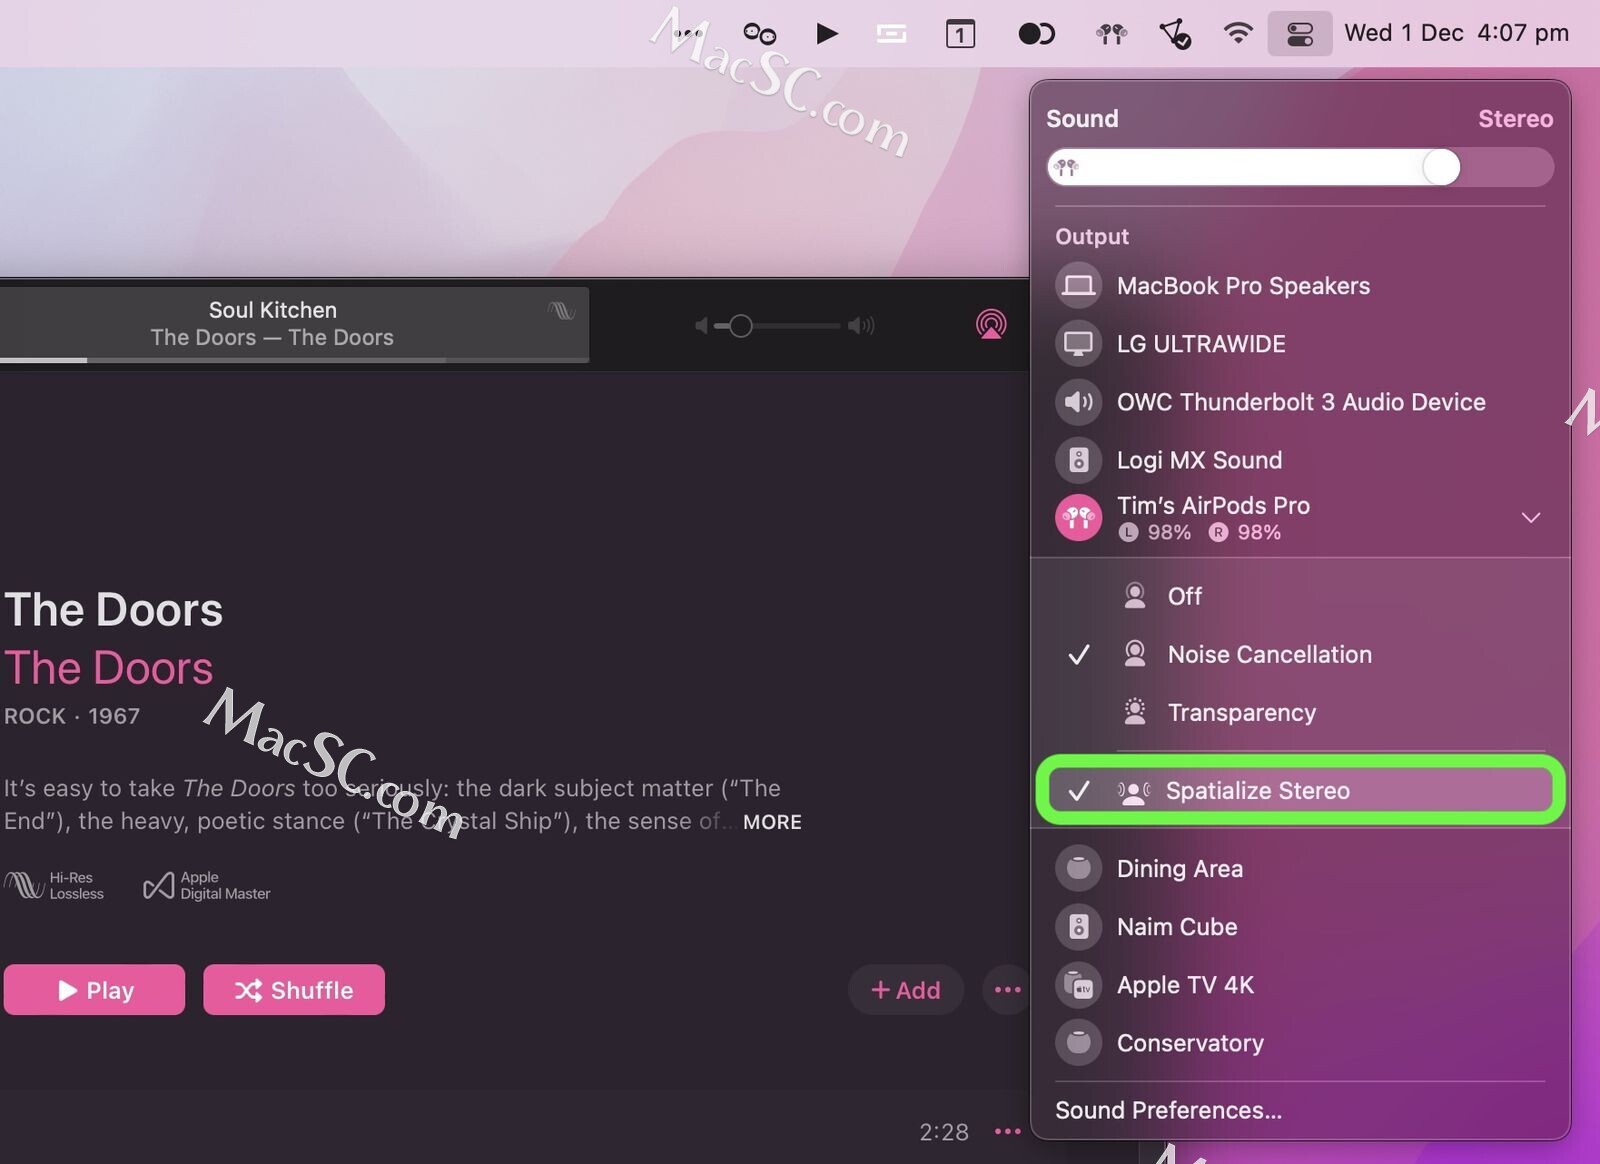Open The Doors artist link
The height and width of the screenshot is (1164, 1600).
pos(108,668)
